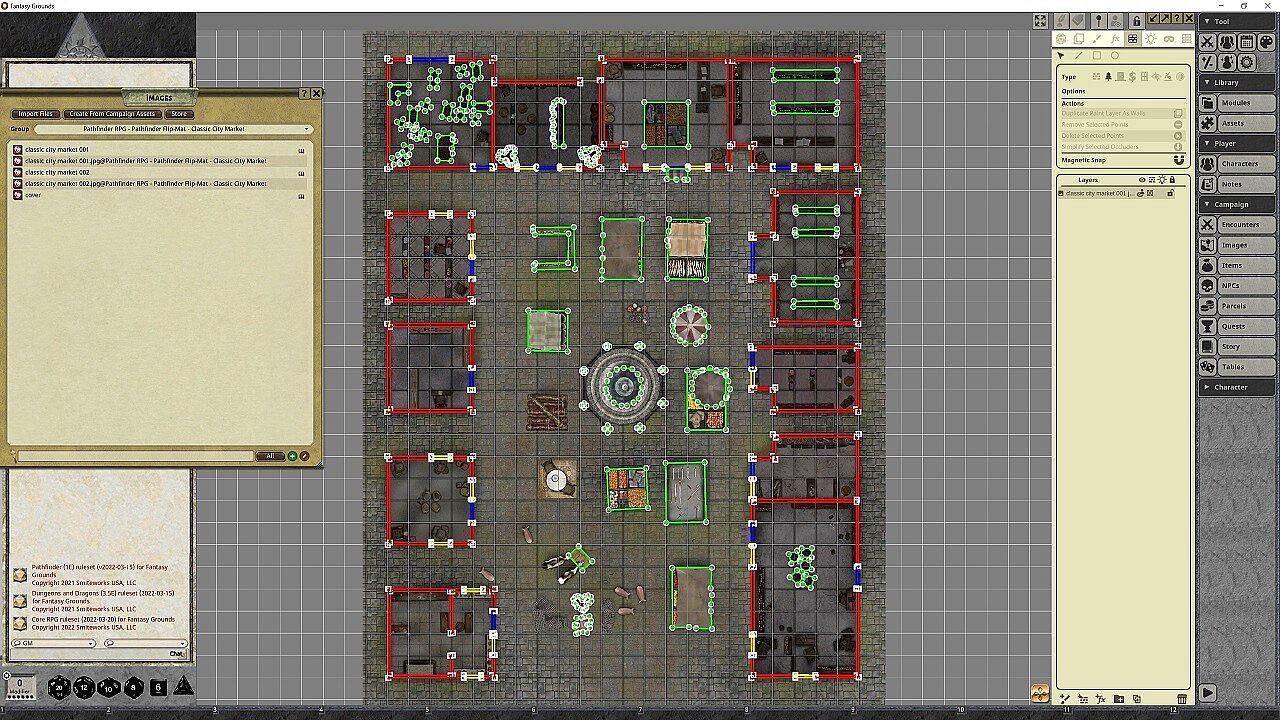Image resolution: width=1280 pixels, height=720 pixels.
Task: Choose the circle drawing tool
Action: (x=1115, y=56)
